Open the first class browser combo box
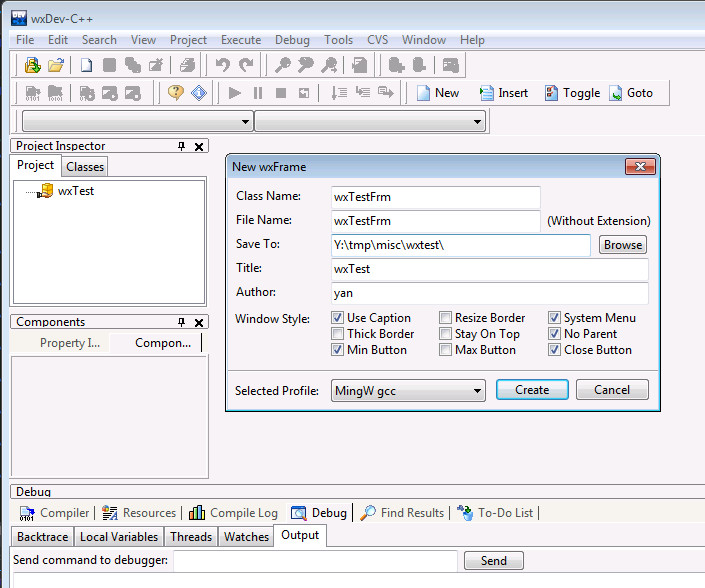Screen dimensions: 705x588 click(137, 121)
